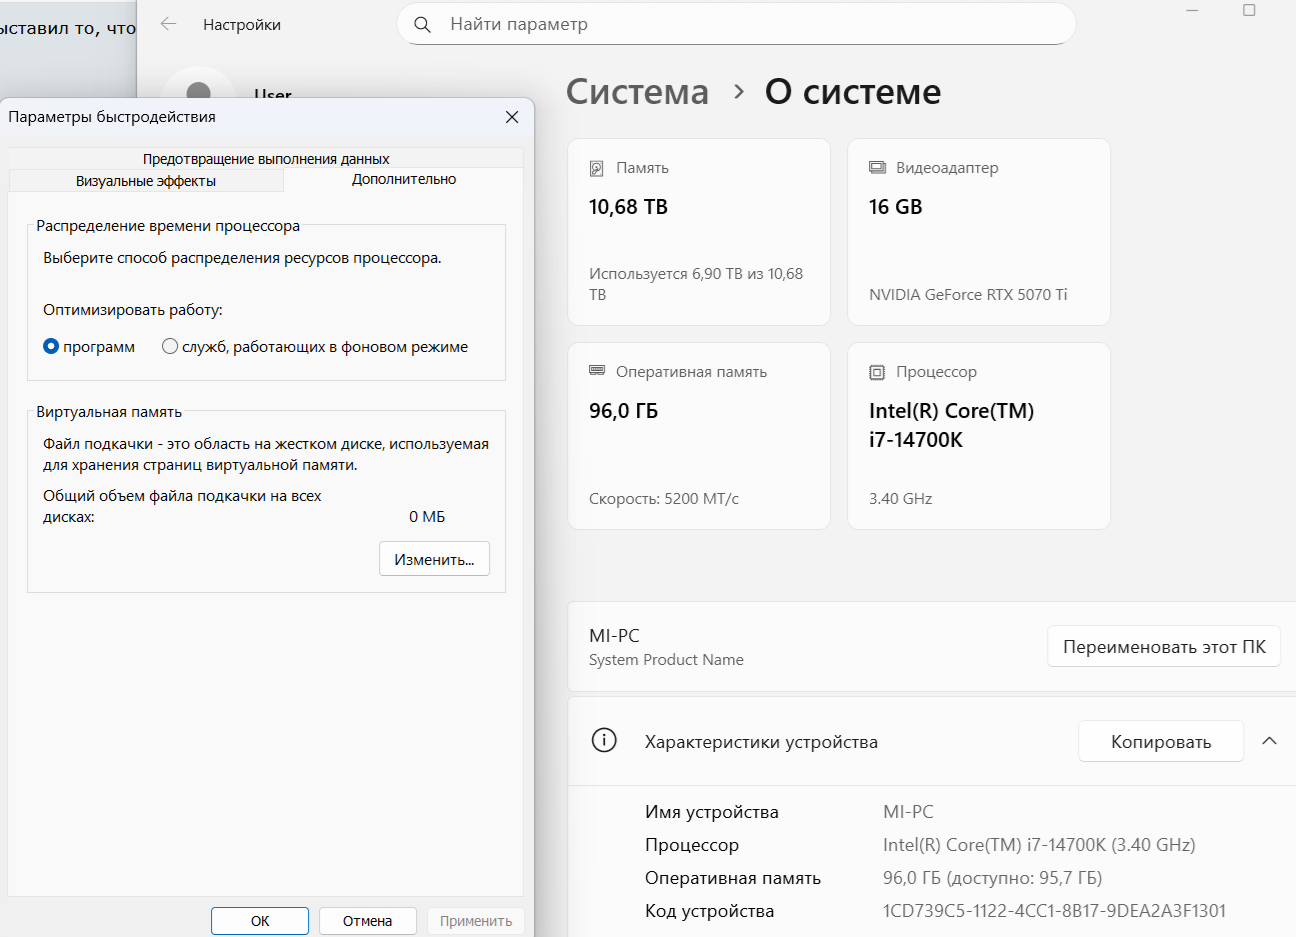
Task: Click the Система breadcrumb link
Action: [x=637, y=92]
